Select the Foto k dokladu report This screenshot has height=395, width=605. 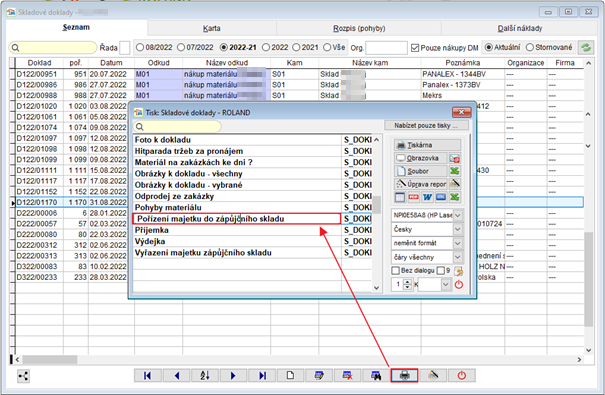point(237,140)
